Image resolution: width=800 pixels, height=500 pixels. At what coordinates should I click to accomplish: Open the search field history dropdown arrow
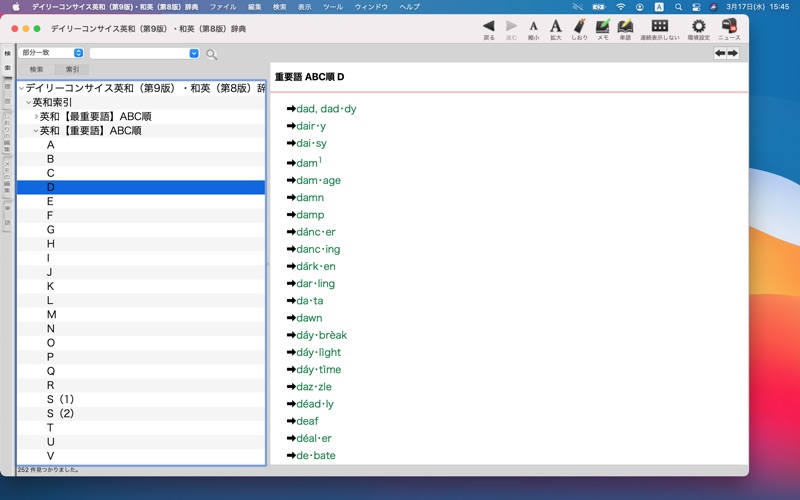pyautogui.click(x=194, y=53)
